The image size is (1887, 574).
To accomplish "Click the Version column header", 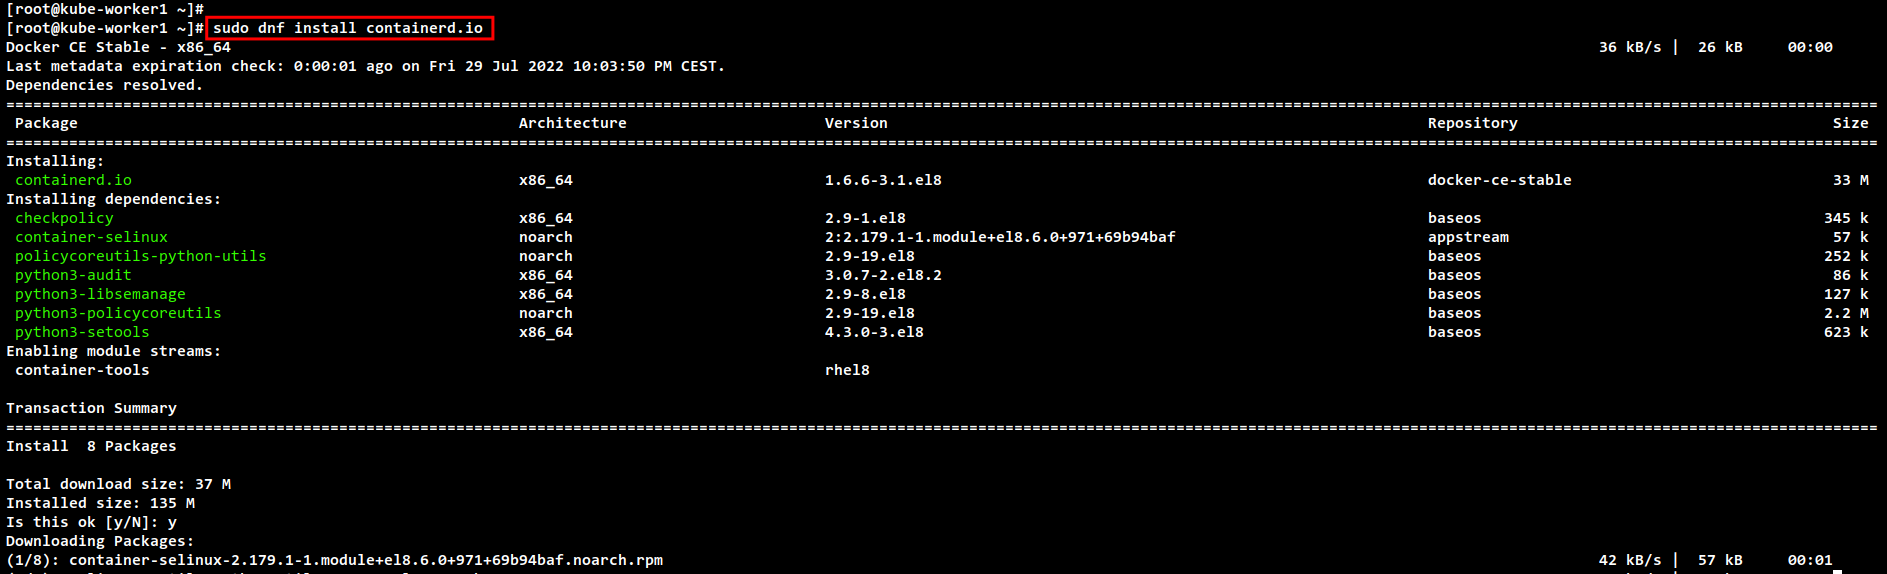I will pyautogui.click(x=856, y=123).
